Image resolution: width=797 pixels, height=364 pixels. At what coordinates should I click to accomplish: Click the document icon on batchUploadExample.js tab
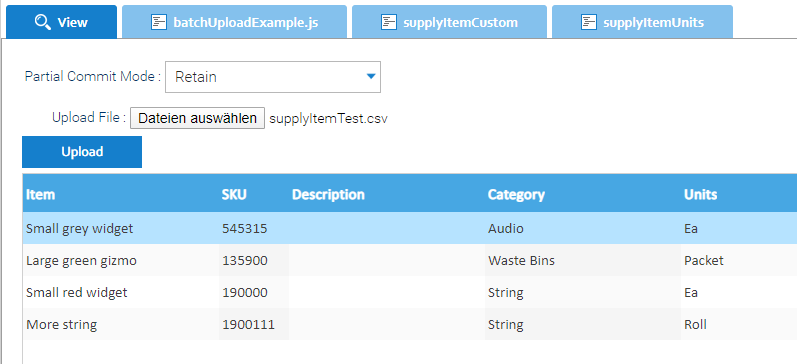[x=159, y=22]
